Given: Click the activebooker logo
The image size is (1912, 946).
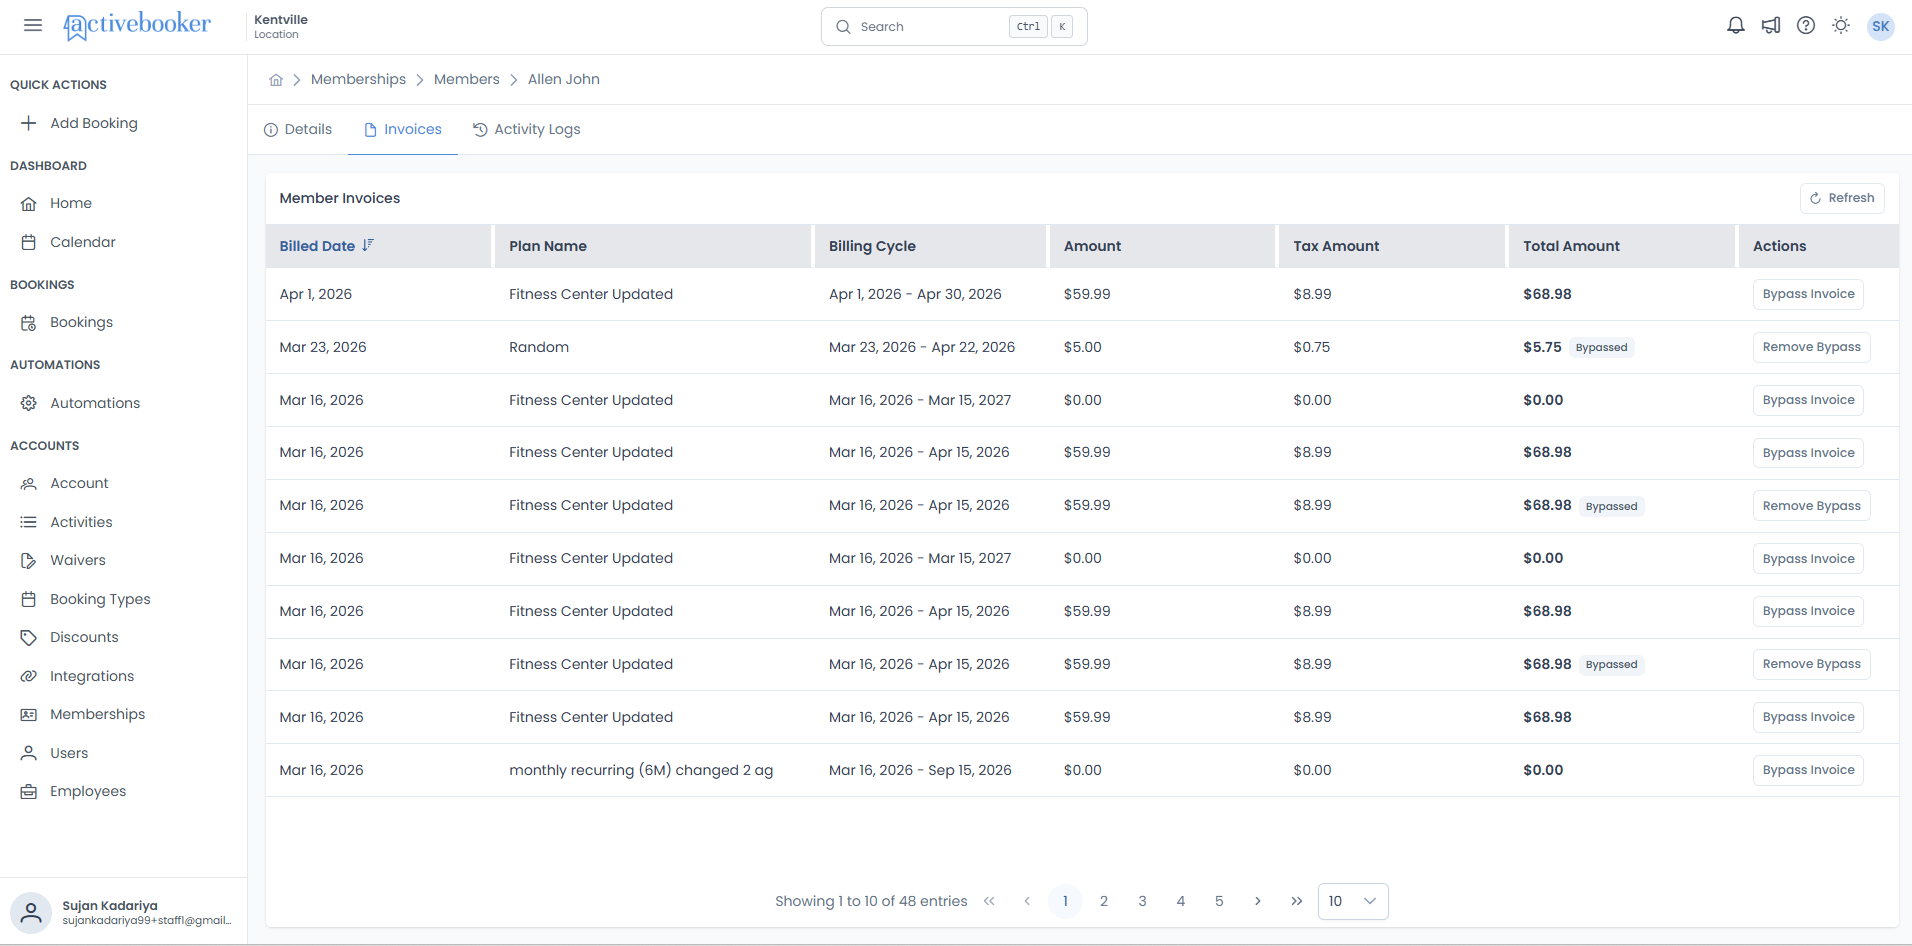Looking at the screenshot, I should (137, 25).
